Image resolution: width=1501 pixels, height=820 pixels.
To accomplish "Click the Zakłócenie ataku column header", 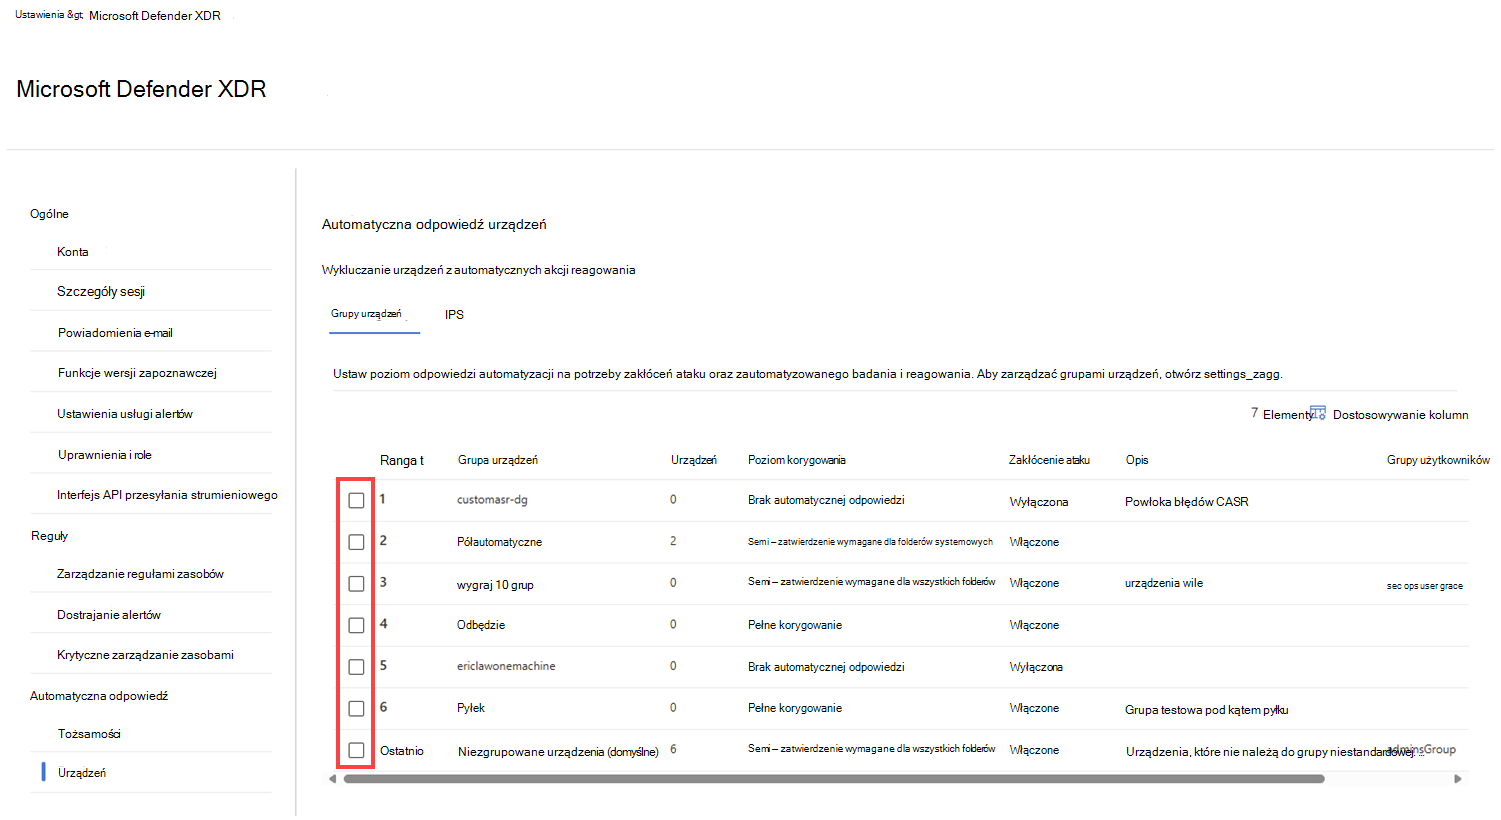I will pyautogui.click(x=1049, y=460).
